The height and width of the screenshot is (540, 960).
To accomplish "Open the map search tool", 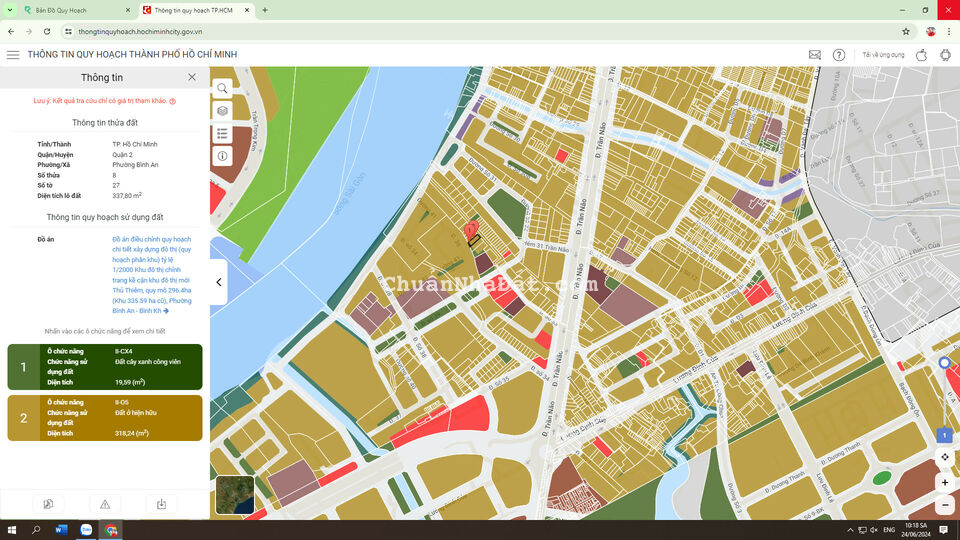I will 222,88.
